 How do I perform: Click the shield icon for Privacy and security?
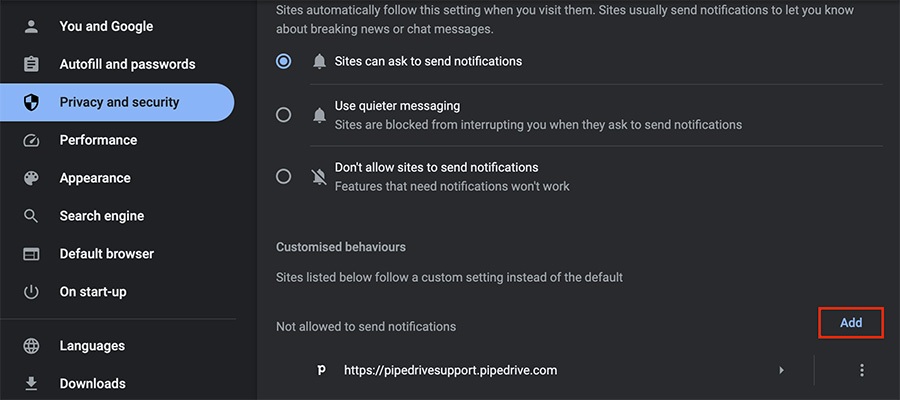pos(31,102)
